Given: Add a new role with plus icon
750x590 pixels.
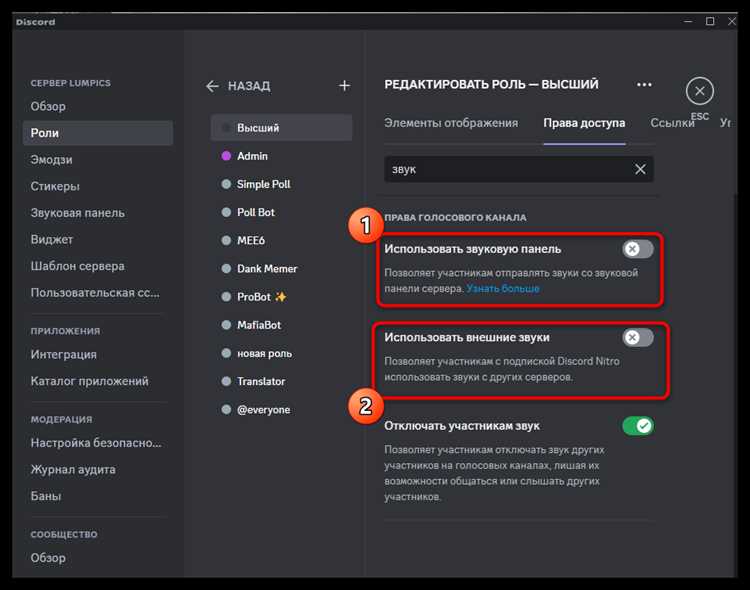Looking at the screenshot, I should click(x=344, y=86).
